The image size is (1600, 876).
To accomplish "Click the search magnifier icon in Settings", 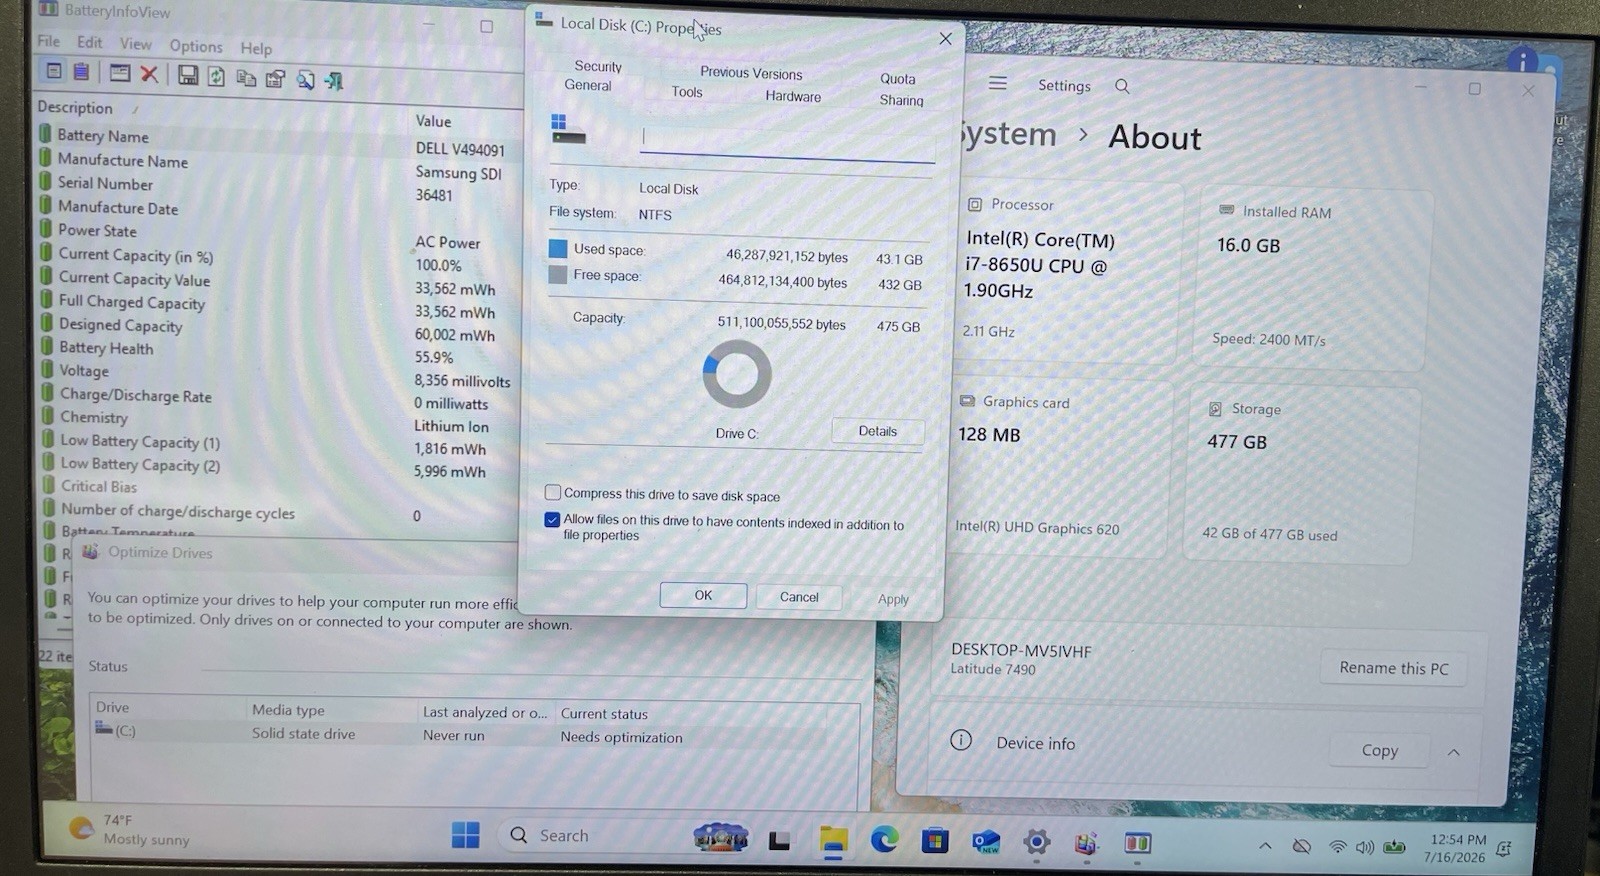I will [x=1122, y=87].
